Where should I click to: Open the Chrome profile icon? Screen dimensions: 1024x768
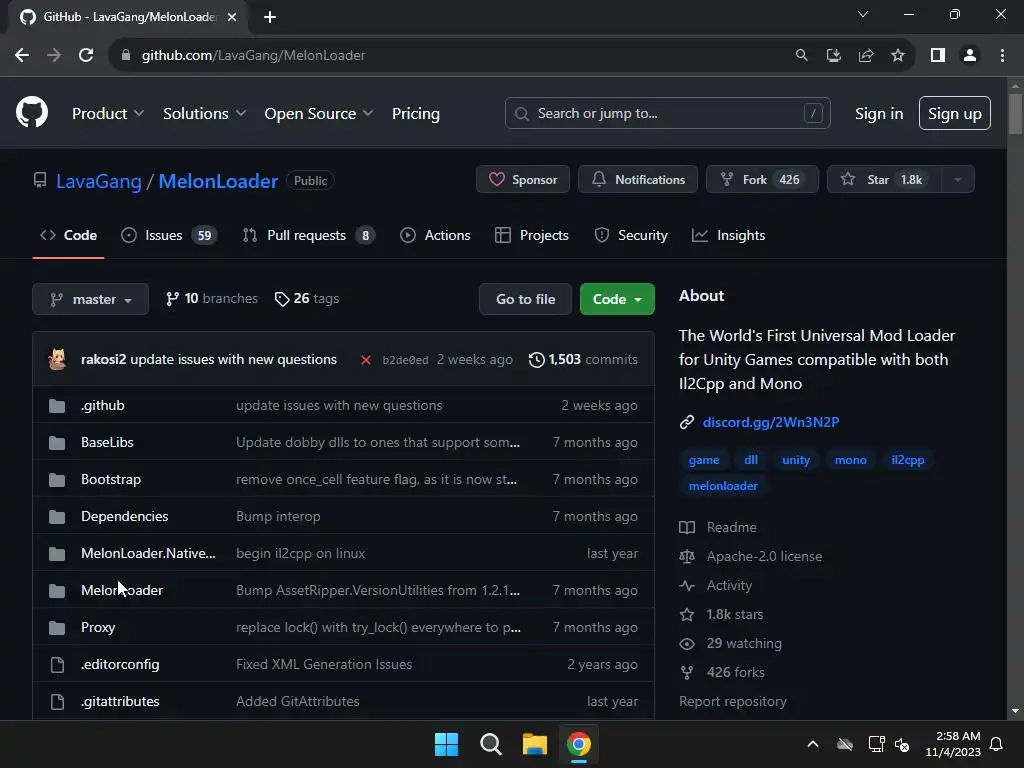click(970, 56)
